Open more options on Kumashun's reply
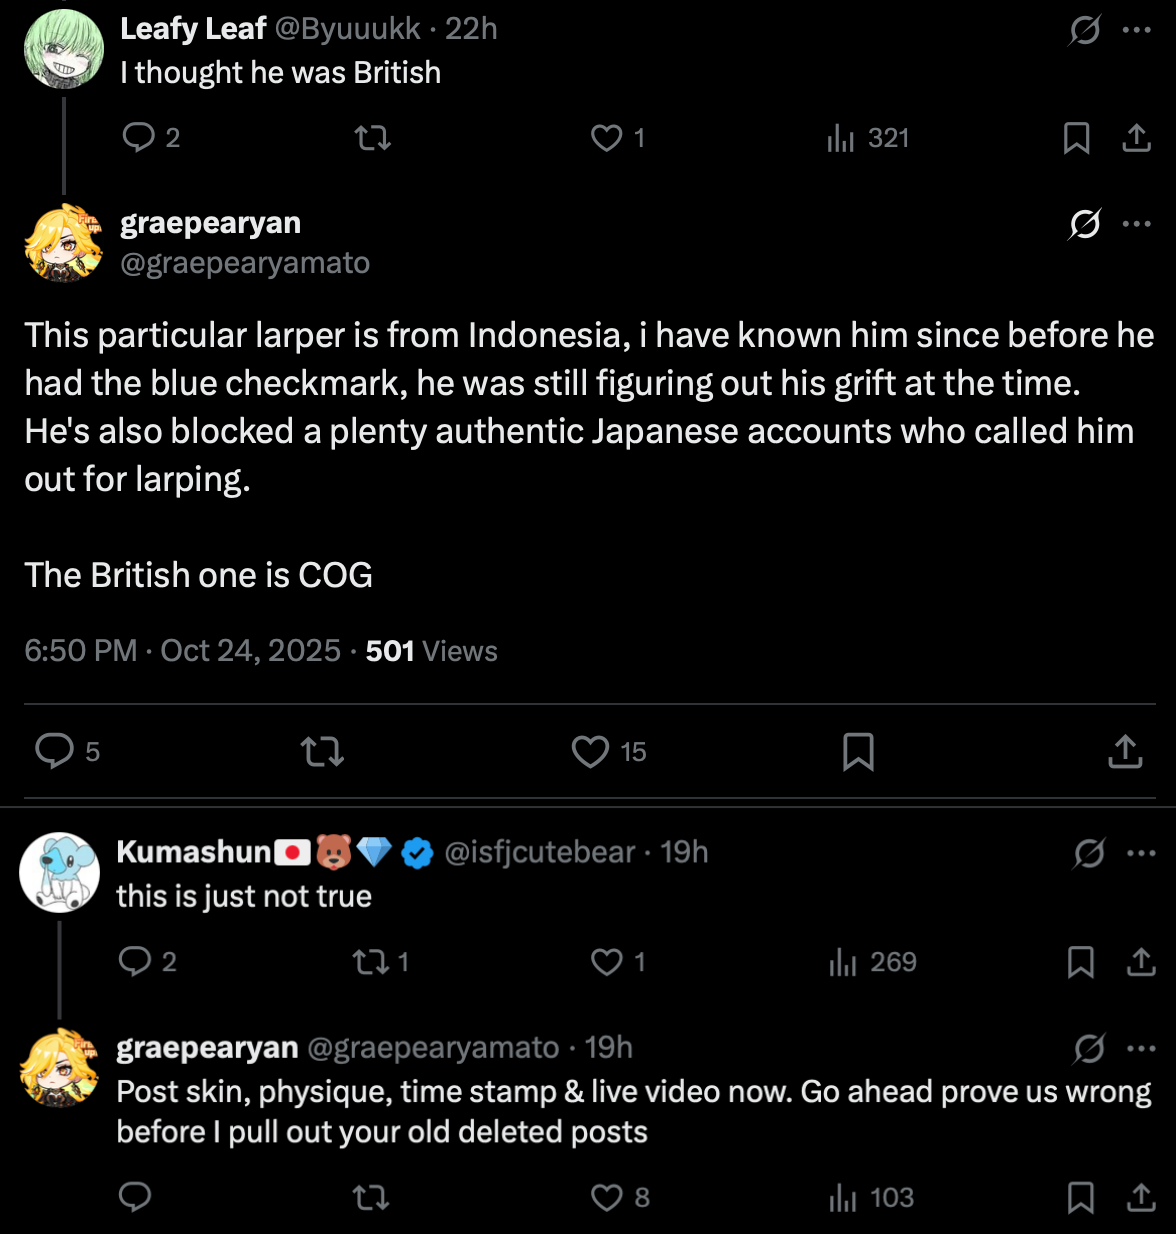The height and width of the screenshot is (1234, 1176). pyautogui.click(x=1140, y=854)
